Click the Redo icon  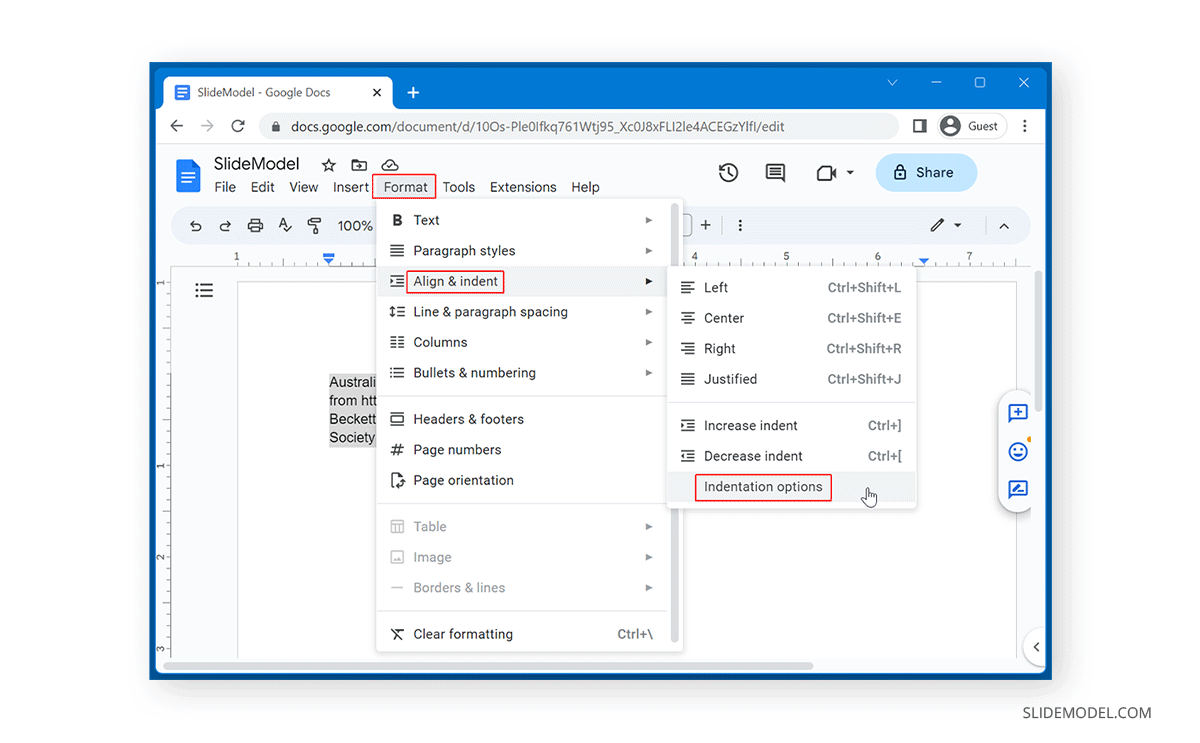tap(225, 225)
